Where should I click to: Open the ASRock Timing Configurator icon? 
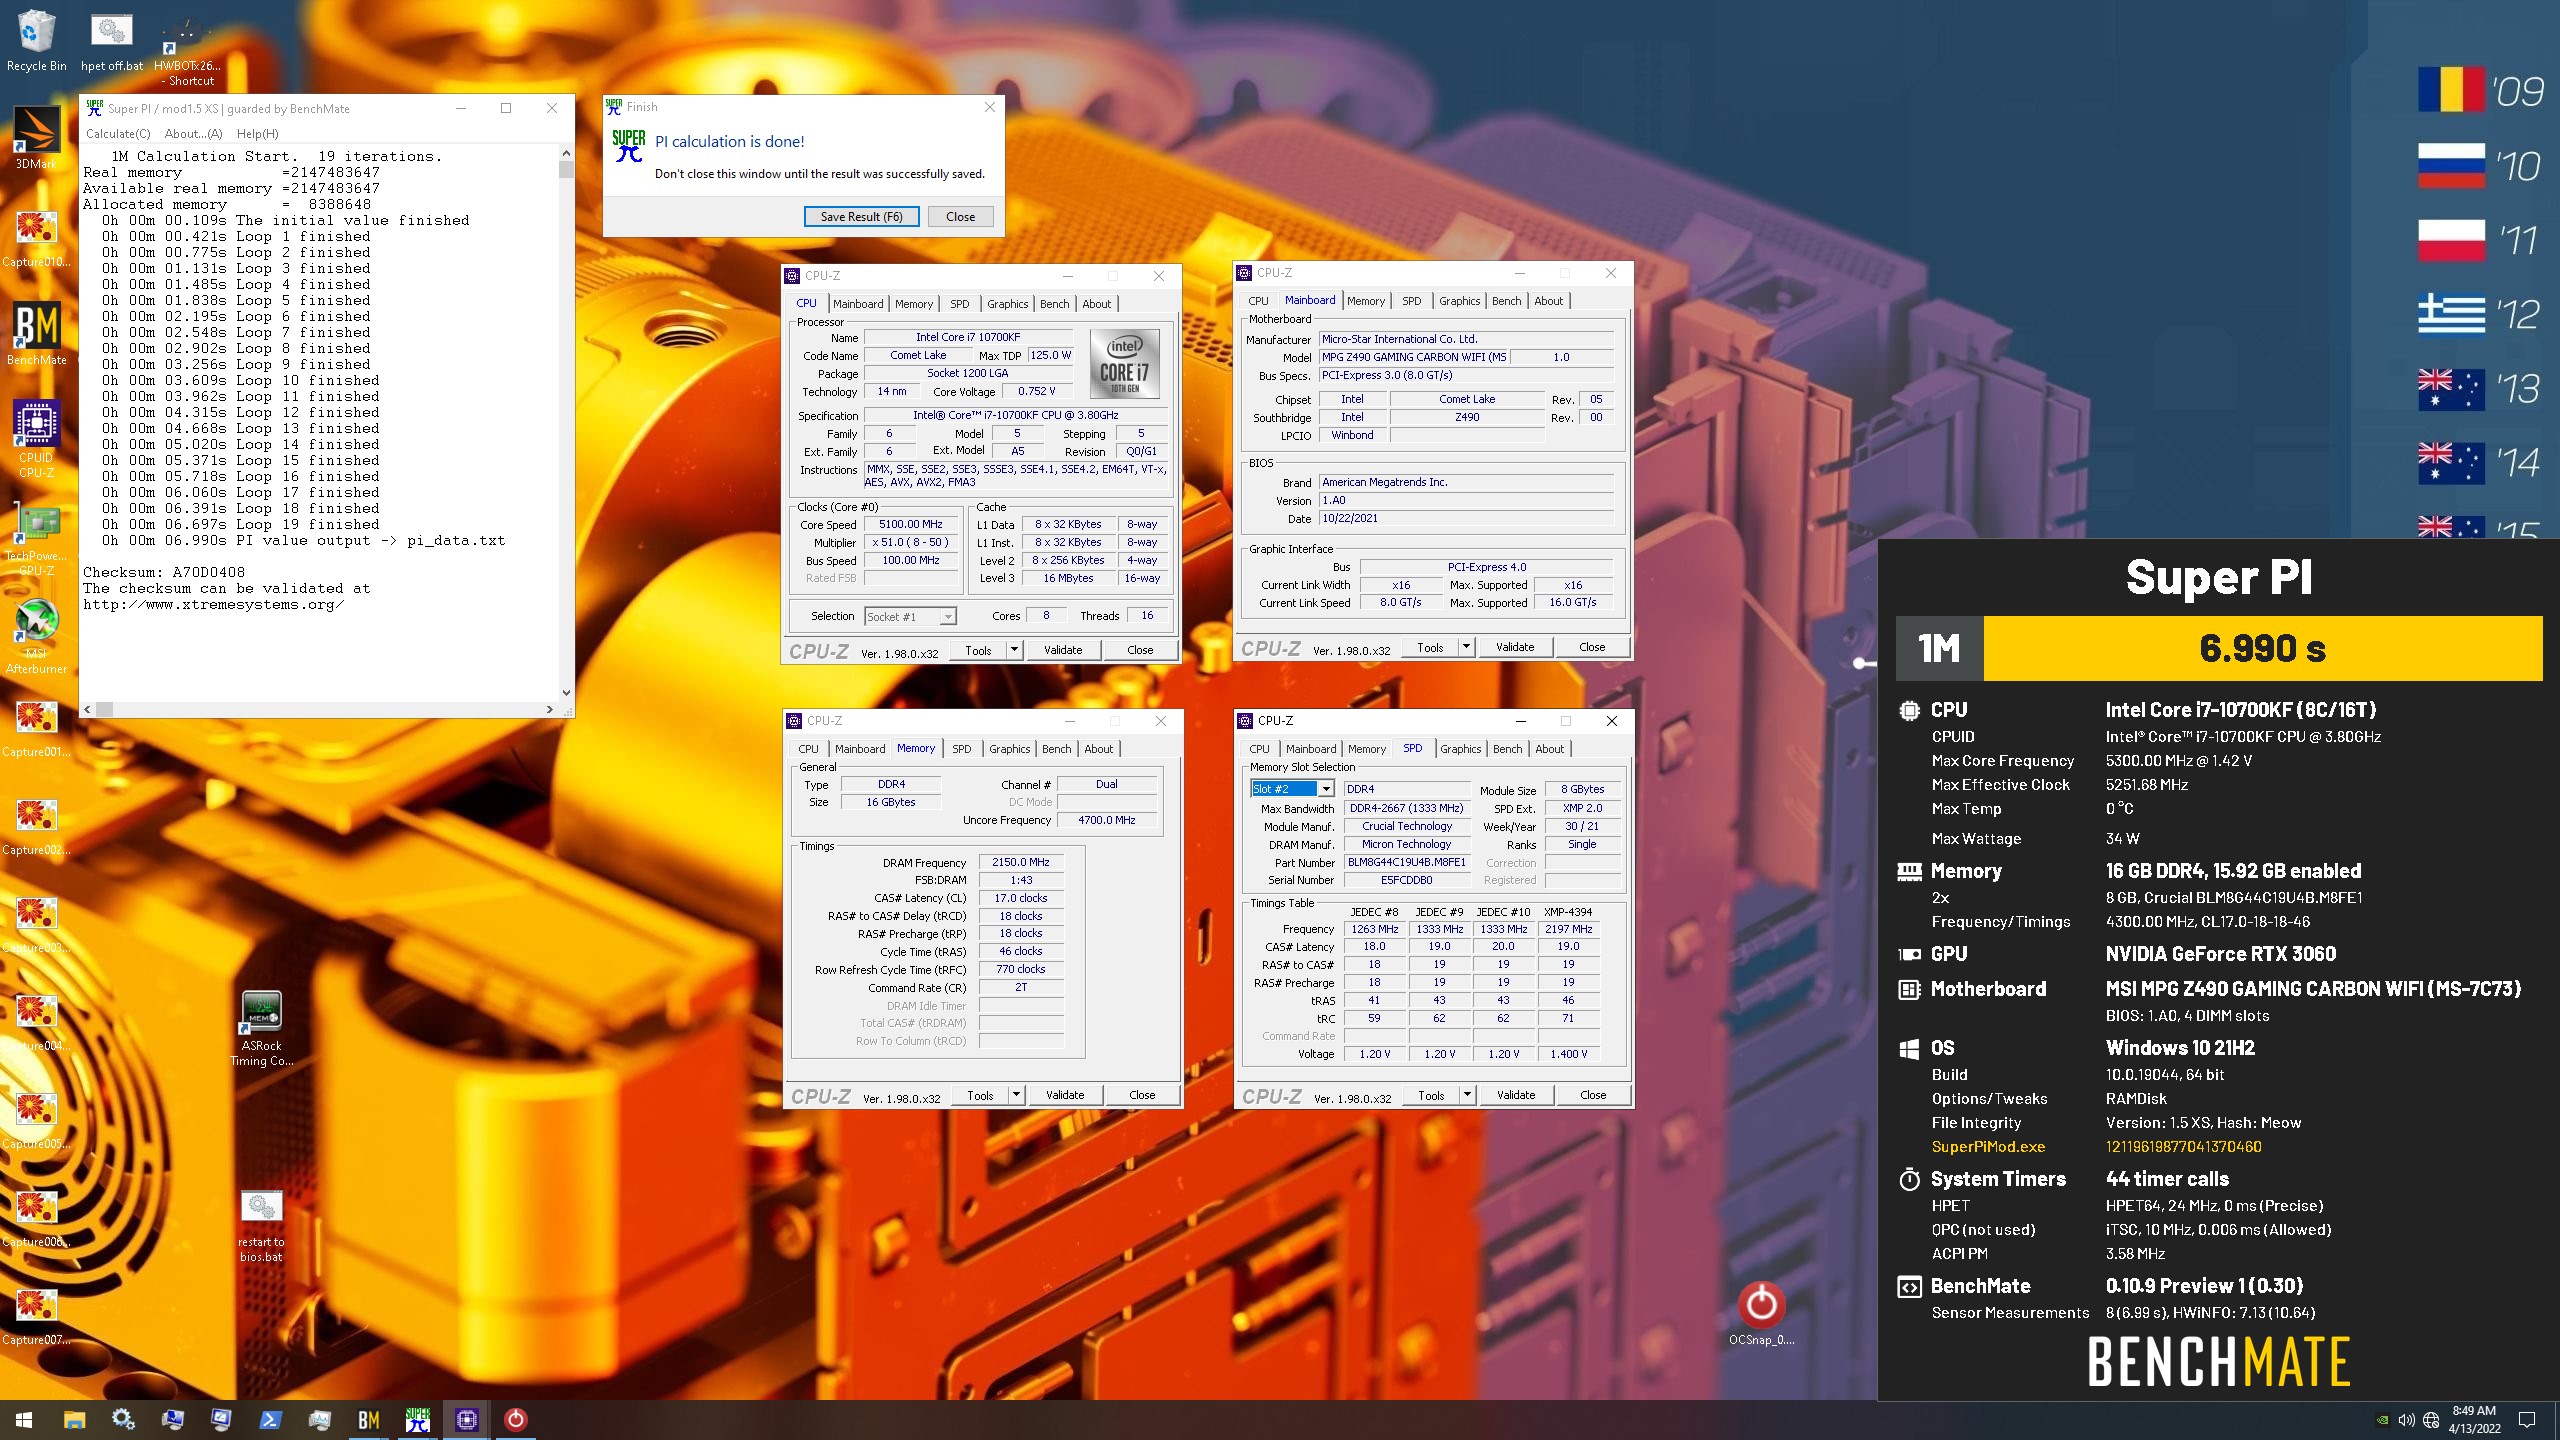(x=261, y=1028)
